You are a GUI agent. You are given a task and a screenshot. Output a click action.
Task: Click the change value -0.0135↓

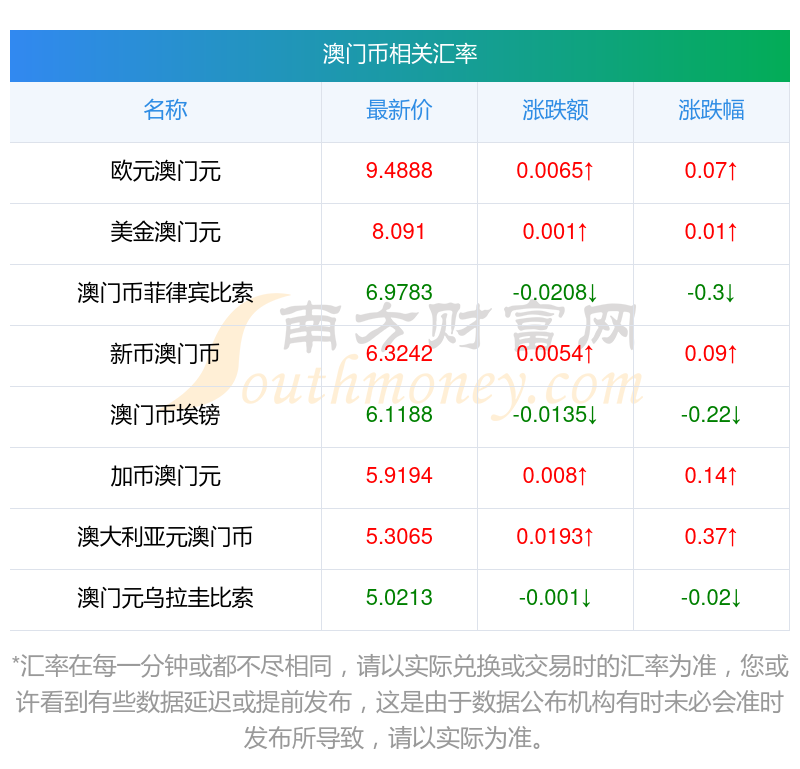click(x=555, y=414)
